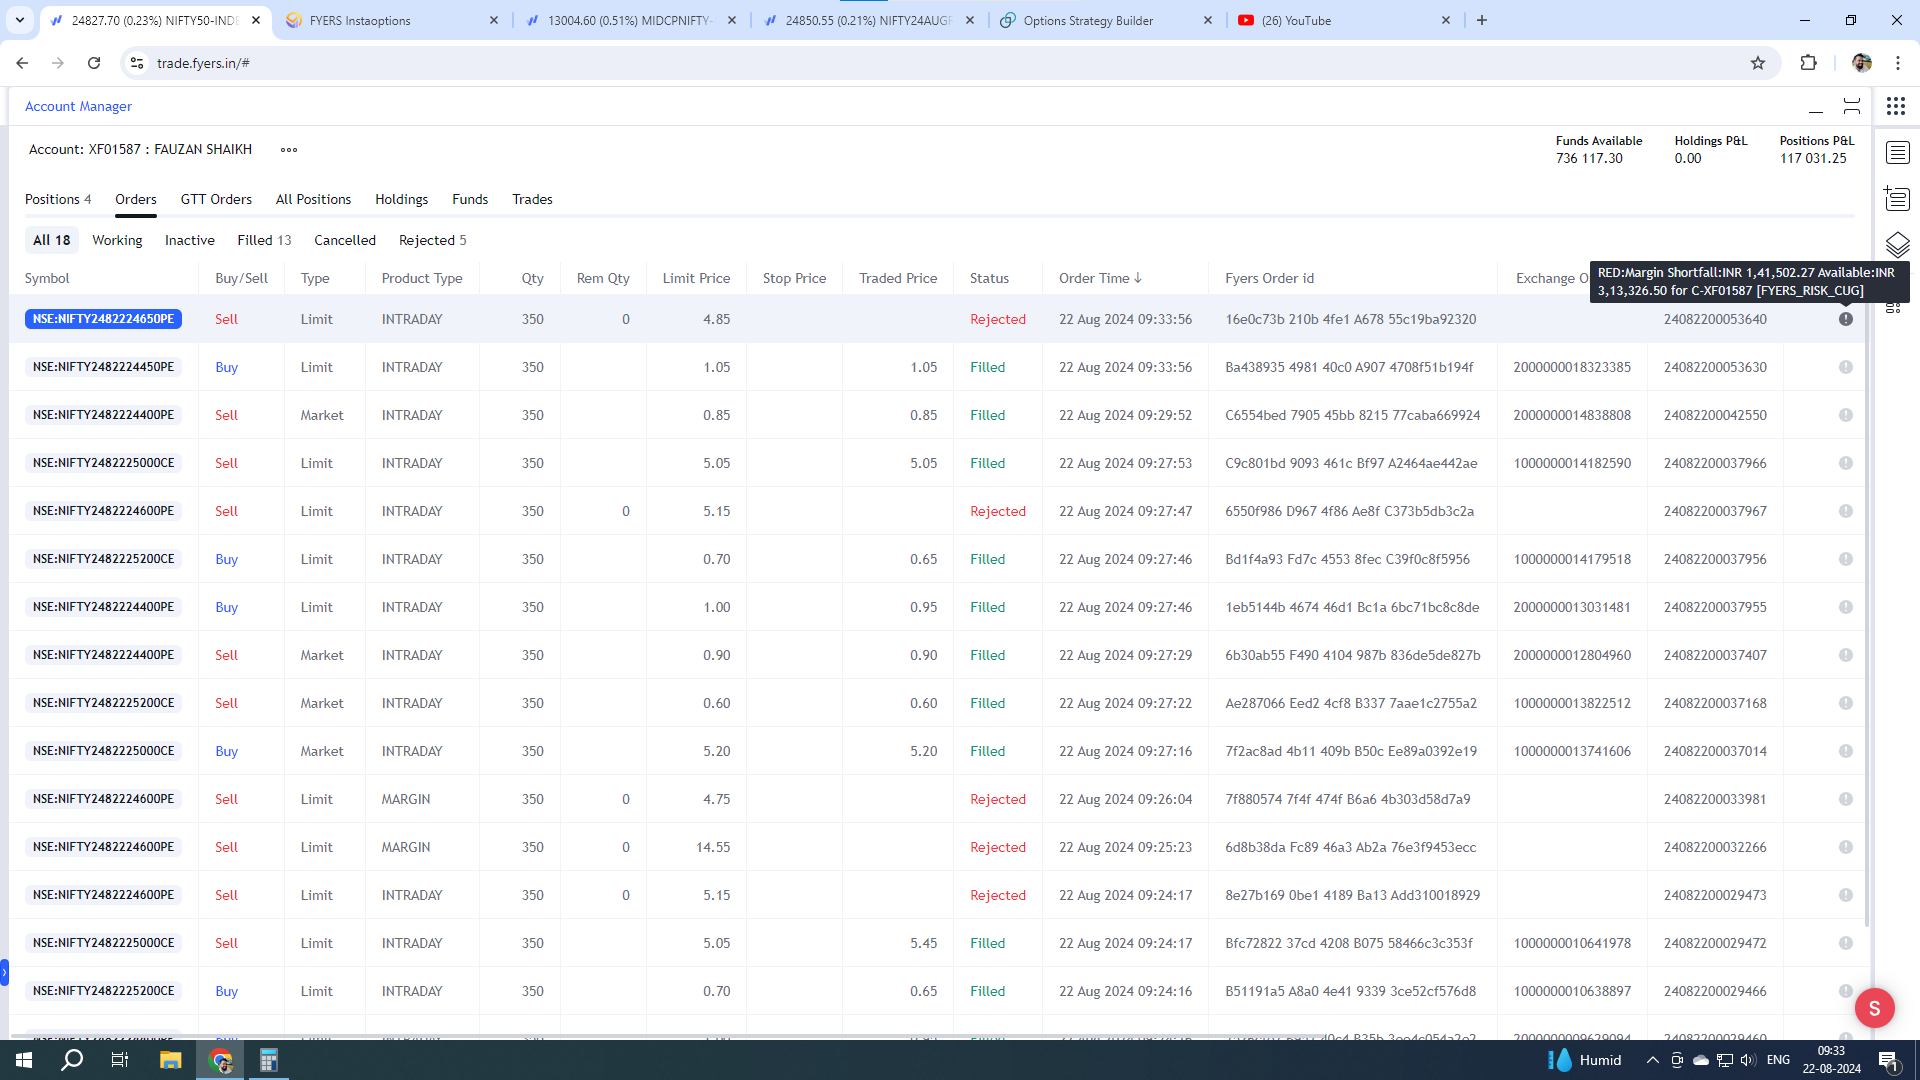Image resolution: width=1920 pixels, height=1080 pixels.
Task: Filter orders by Cancelled
Action: pos(345,240)
